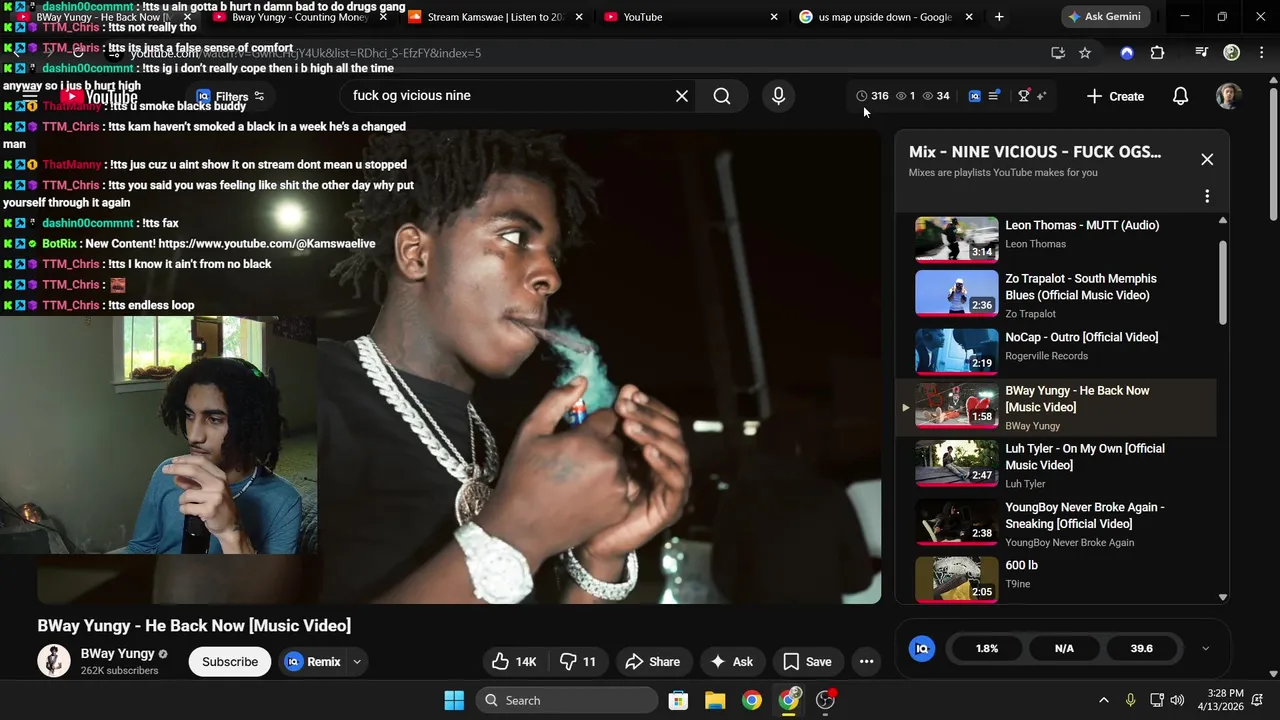The width and height of the screenshot is (1280, 720).
Task: Close the plain YouTube tab
Action: (x=774, y=17)
